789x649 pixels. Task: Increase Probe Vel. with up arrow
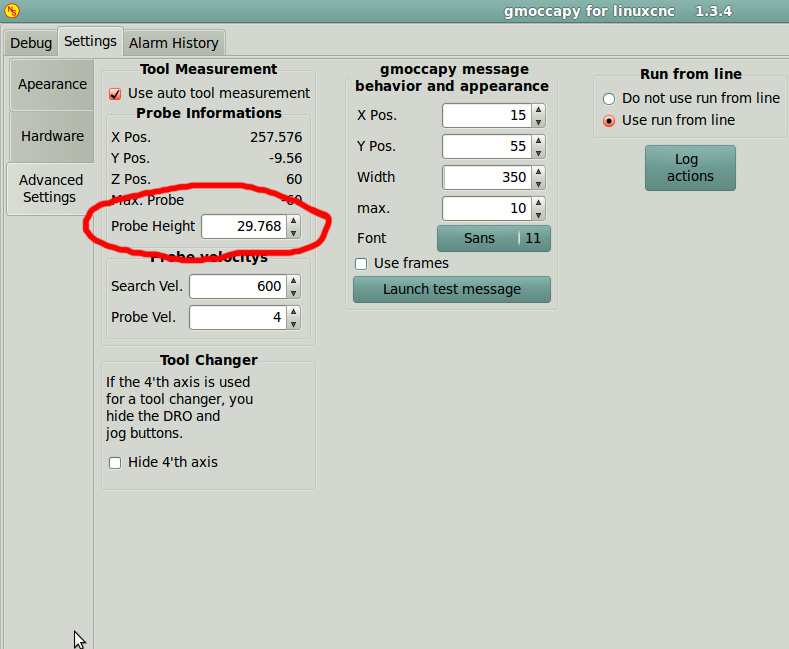(x=293, y=312)
